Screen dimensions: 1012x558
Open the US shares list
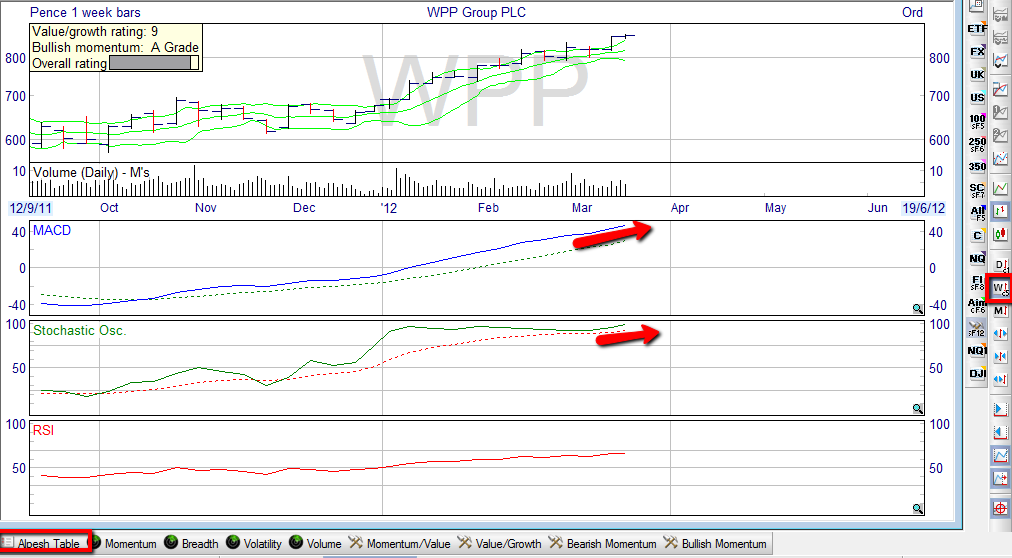coord(977,98)
